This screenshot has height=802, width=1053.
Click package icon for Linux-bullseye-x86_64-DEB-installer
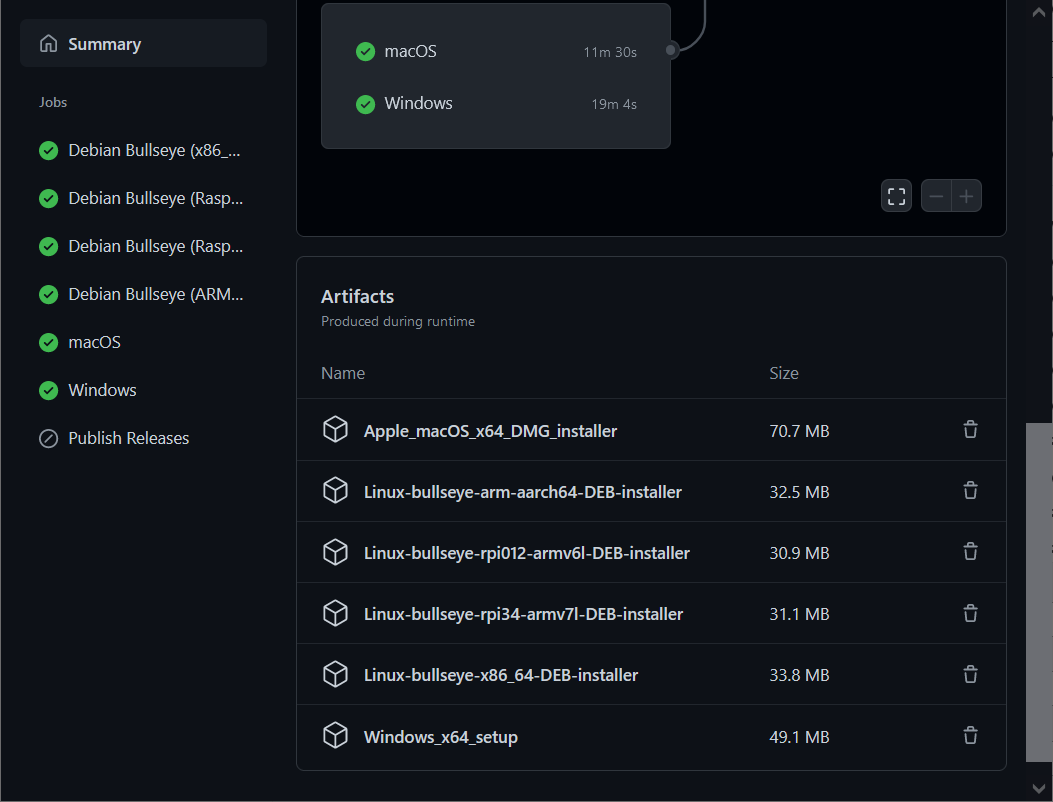(x=335, y=674)
